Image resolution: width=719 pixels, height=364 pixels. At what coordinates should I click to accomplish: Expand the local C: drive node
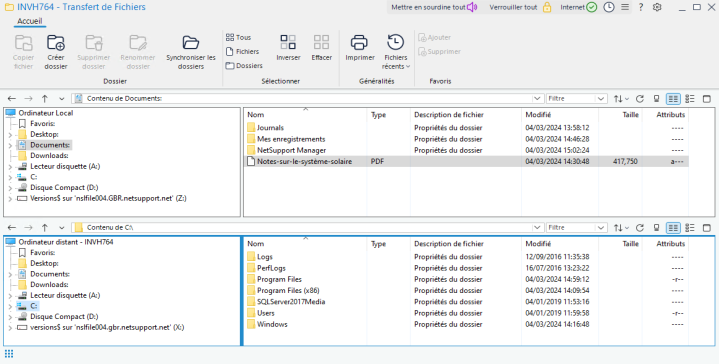(x=10, y=177)
